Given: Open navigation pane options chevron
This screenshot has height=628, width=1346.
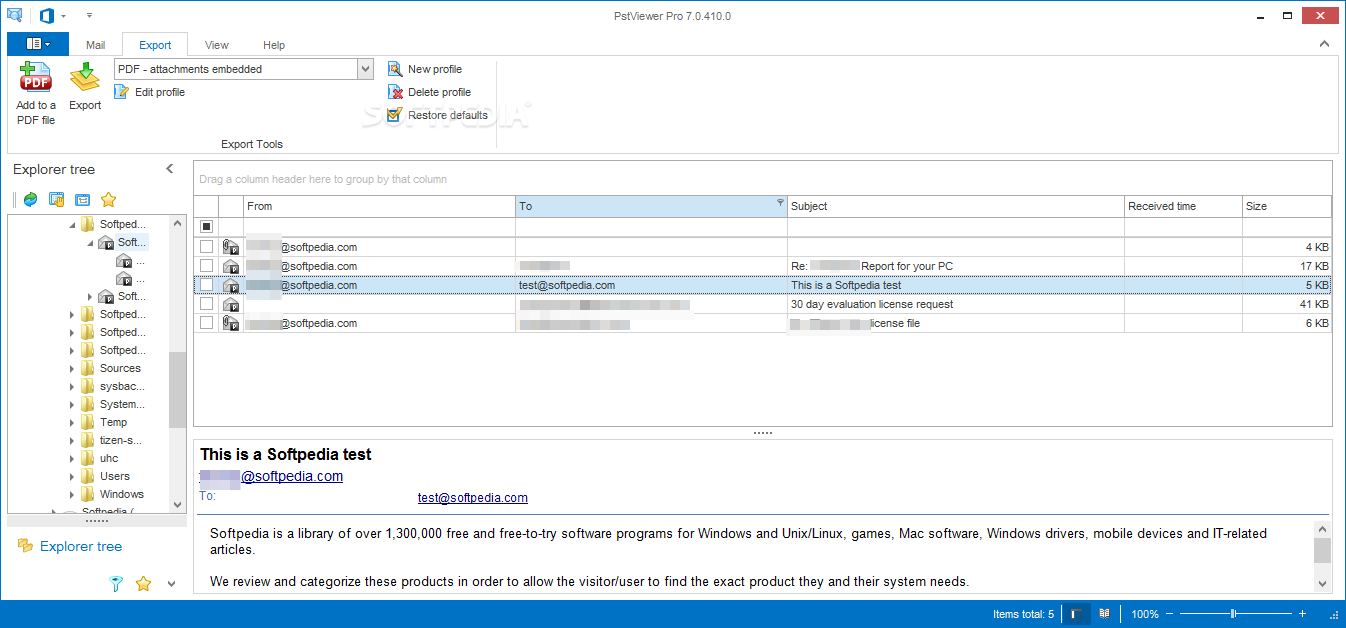Looking at the screenshot, I should (171, 584).
